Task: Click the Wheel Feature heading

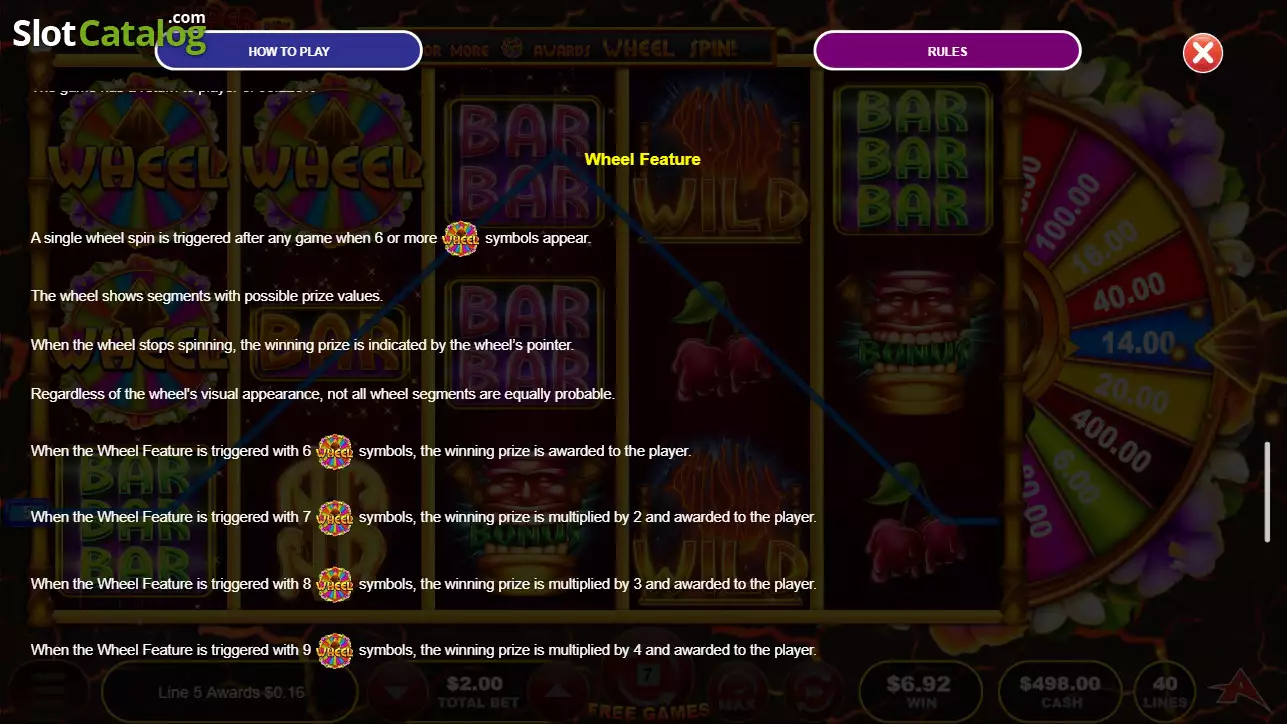Action: coord(643,159)
